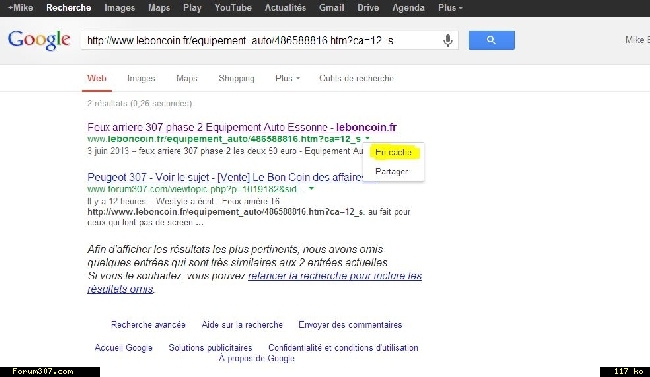This screenshot has width=650, height=377.
Task: Open 'Accueil Google' footer link
Action: (x=124, y=348)
